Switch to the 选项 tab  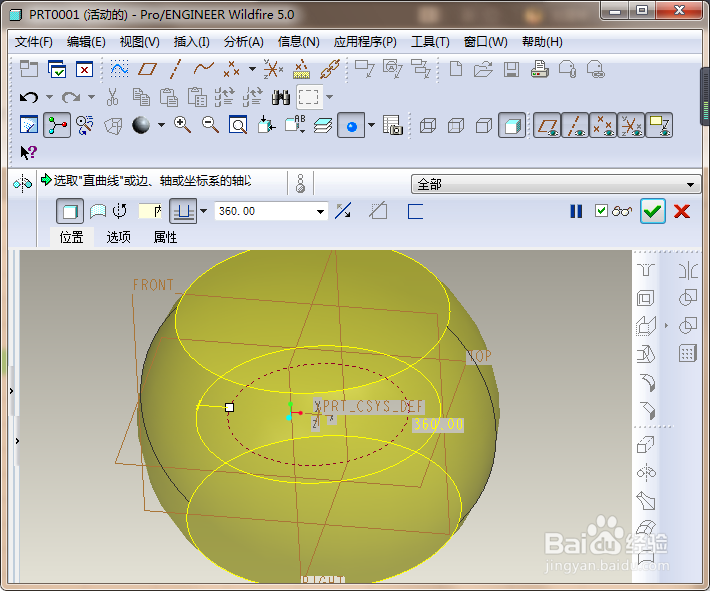119,237
